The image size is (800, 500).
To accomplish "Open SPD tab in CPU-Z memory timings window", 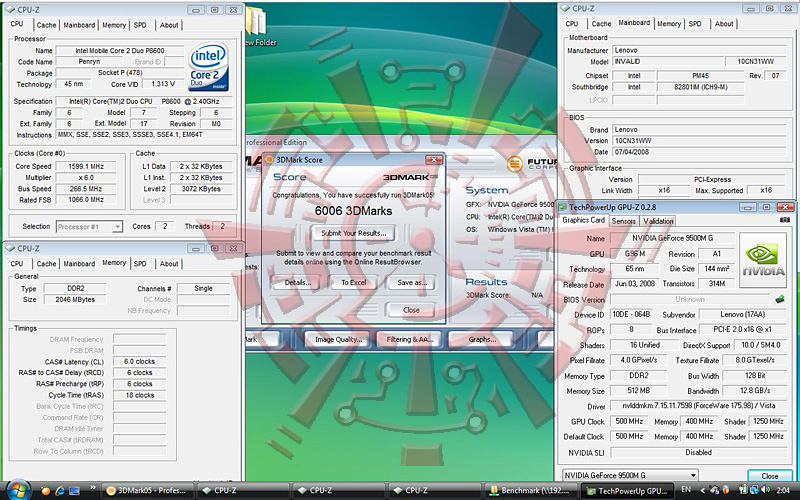I will click(140, 264).
